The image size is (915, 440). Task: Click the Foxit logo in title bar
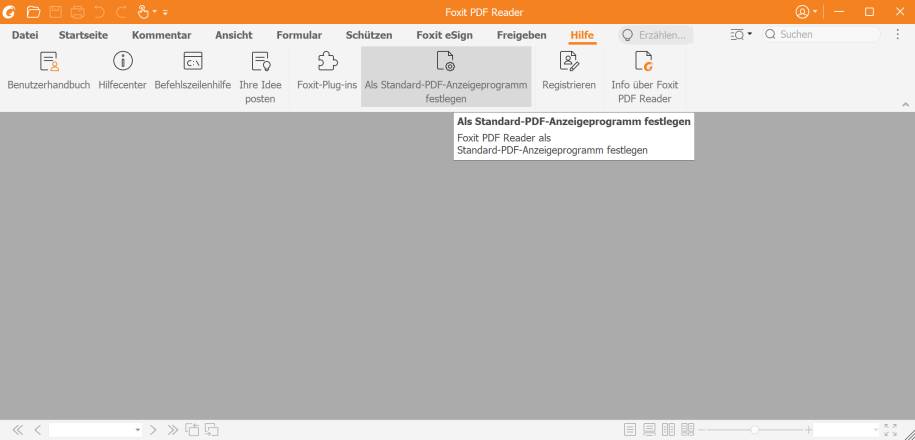click(x=9, y=12)
